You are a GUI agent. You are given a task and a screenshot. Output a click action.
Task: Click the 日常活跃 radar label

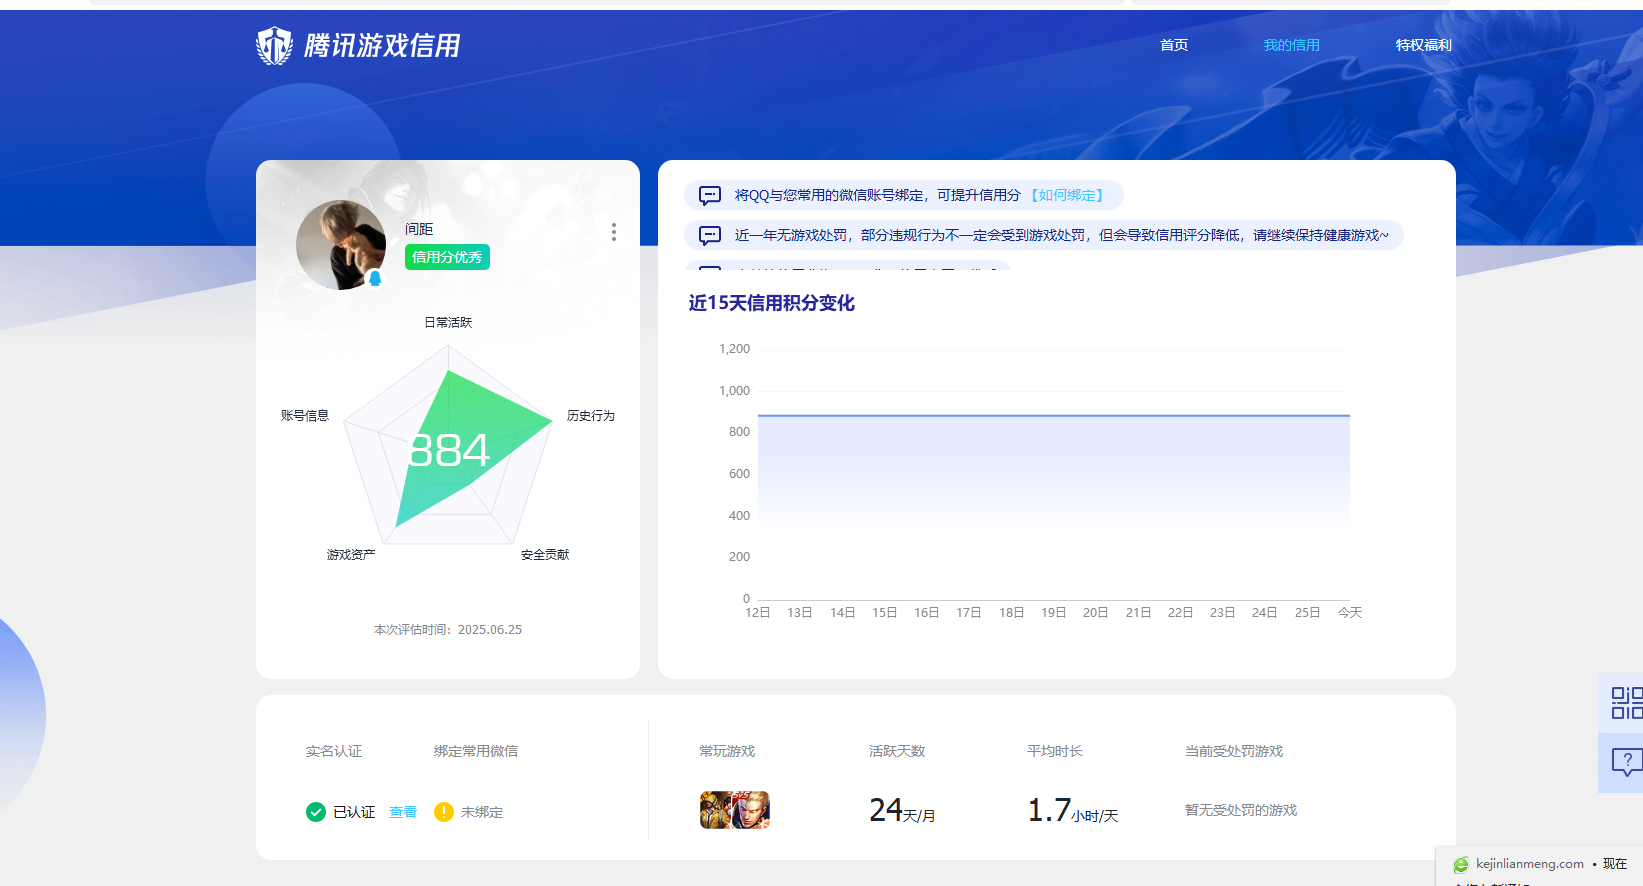448,322
